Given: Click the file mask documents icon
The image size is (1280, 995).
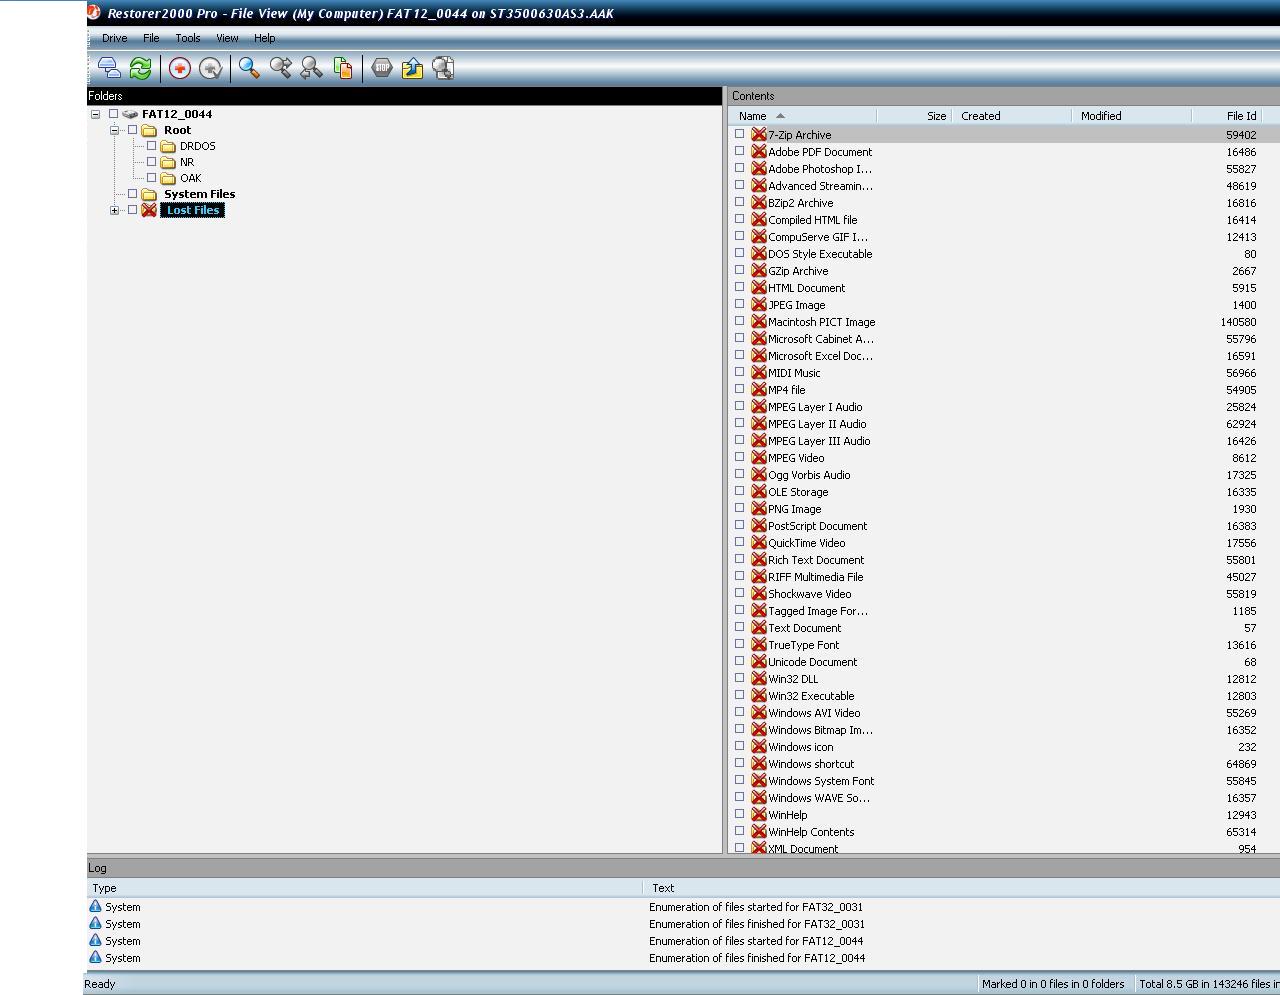Looking at the screenshot, I should pyautogui.click(x=343, y=68).
